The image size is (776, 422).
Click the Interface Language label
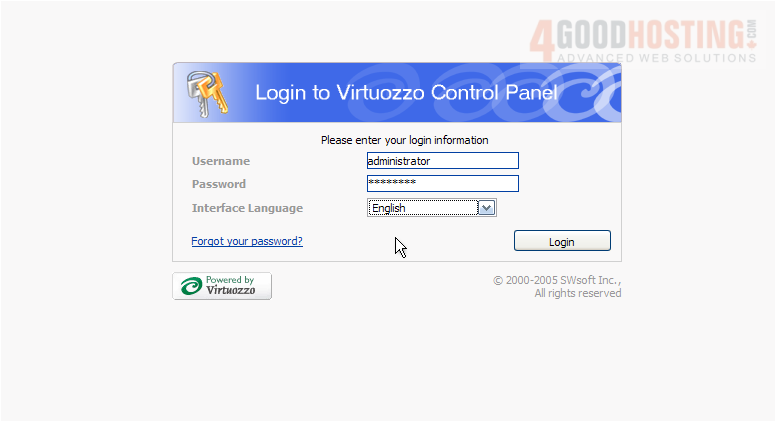point(247,208)
